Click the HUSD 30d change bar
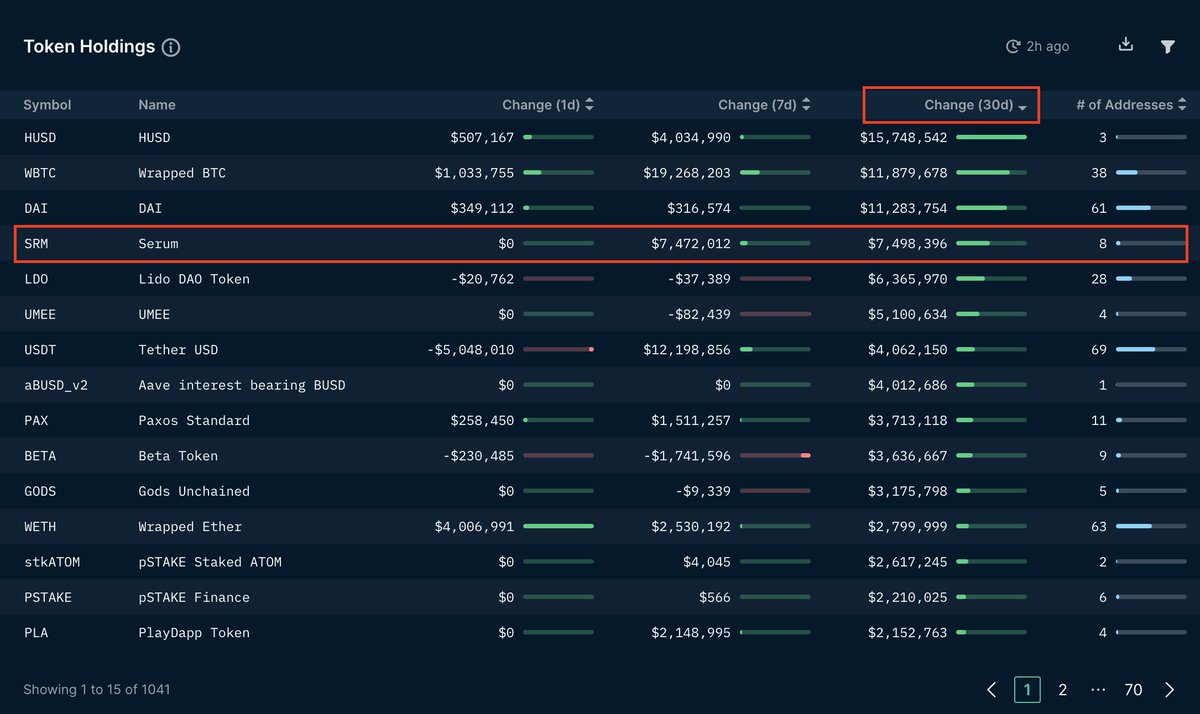Image resolution: width=1200 pixels, height=714 pixels. (x=992, y=138)
